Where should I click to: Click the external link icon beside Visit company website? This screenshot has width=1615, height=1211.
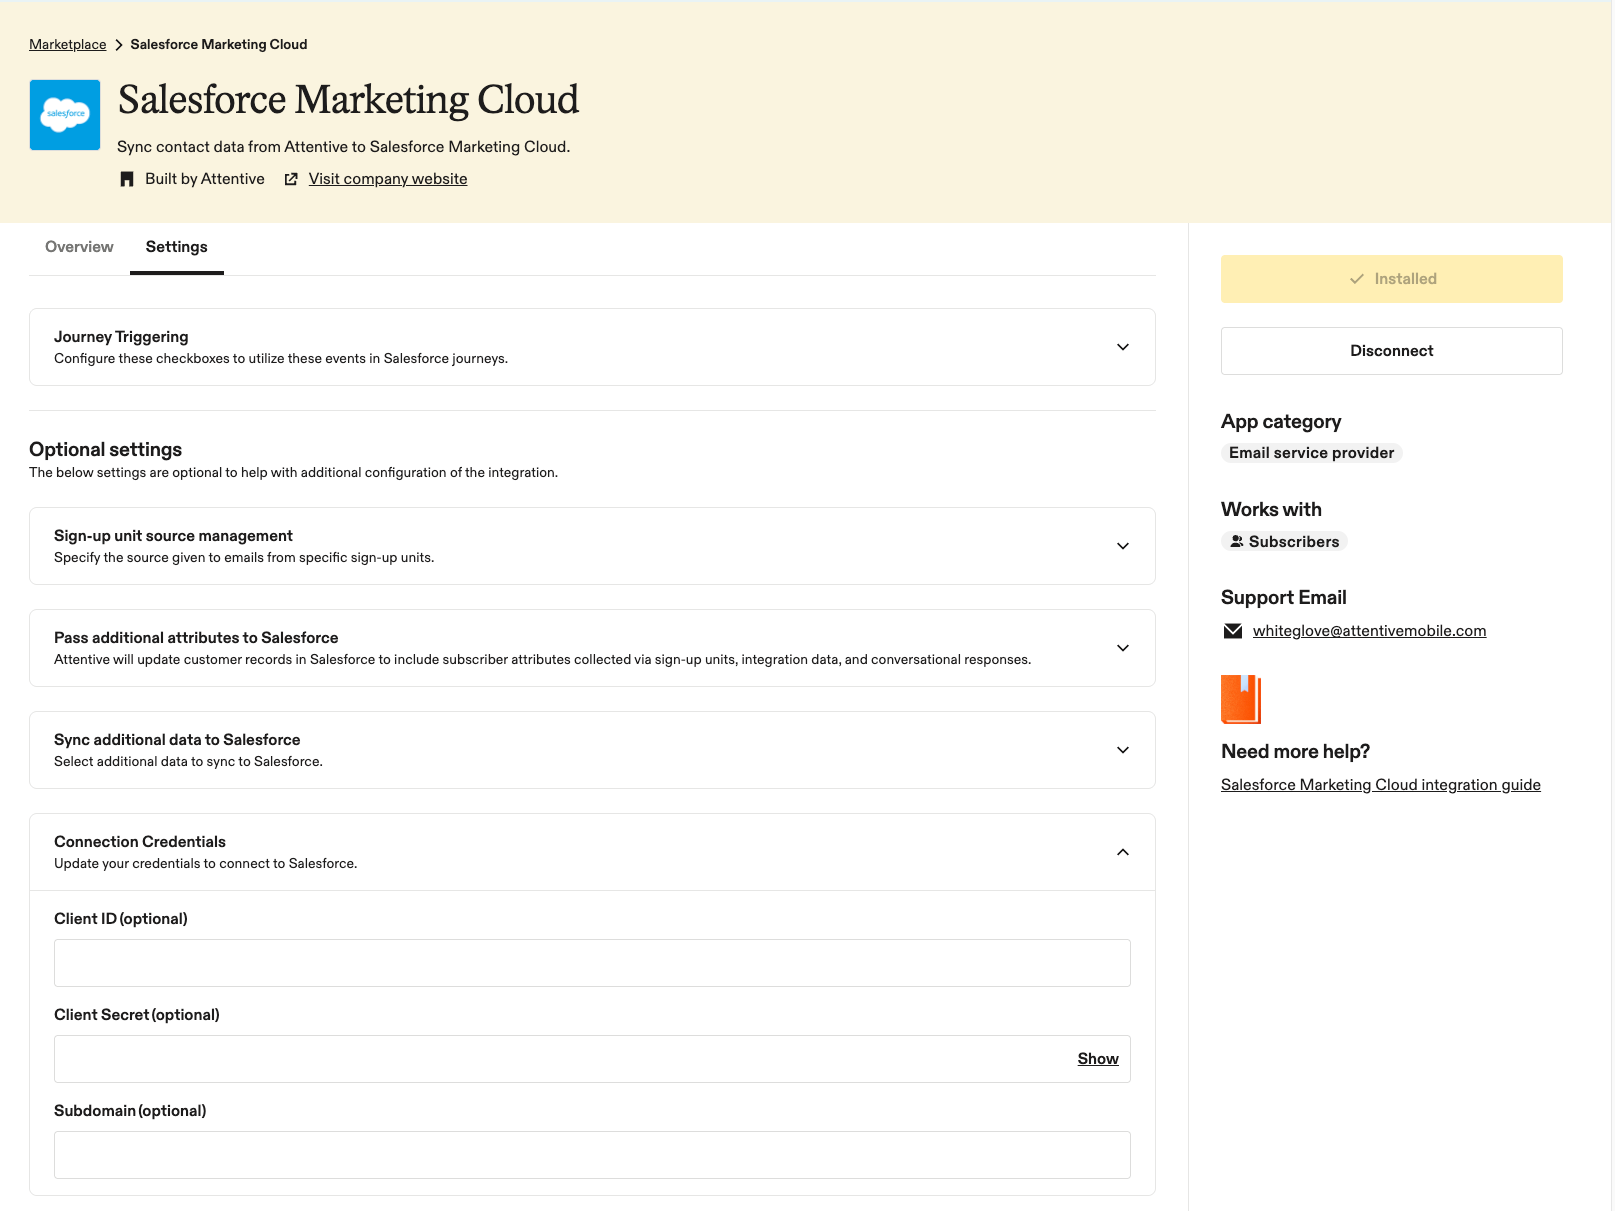[291, 179]
